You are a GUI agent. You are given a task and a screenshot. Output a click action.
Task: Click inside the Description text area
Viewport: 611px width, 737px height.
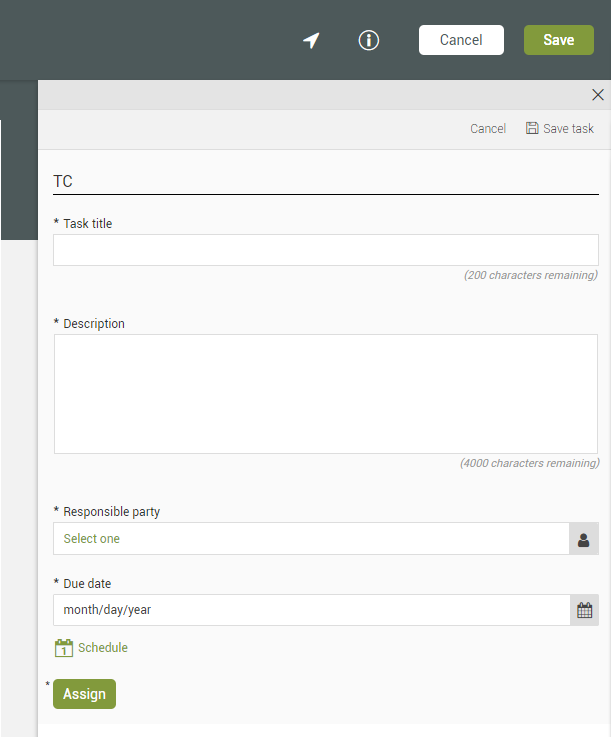click(325, 394)
